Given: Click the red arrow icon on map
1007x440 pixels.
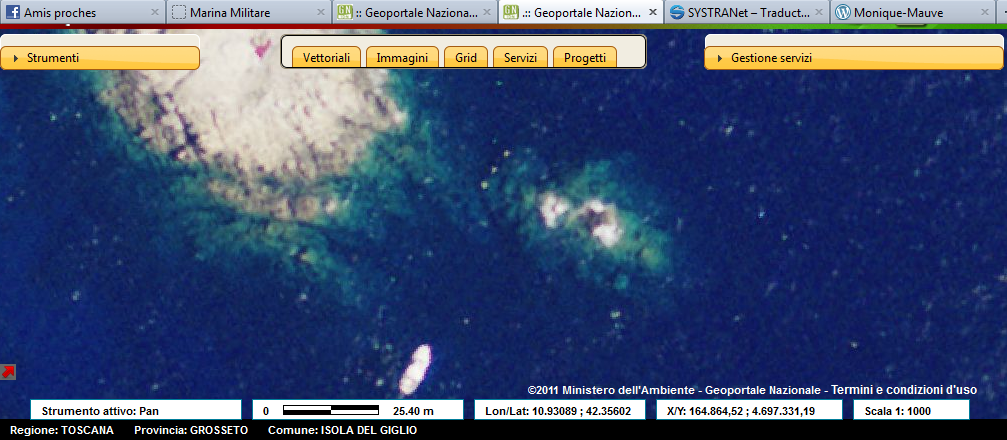Looking at the screenshot, I should point(8,372).
